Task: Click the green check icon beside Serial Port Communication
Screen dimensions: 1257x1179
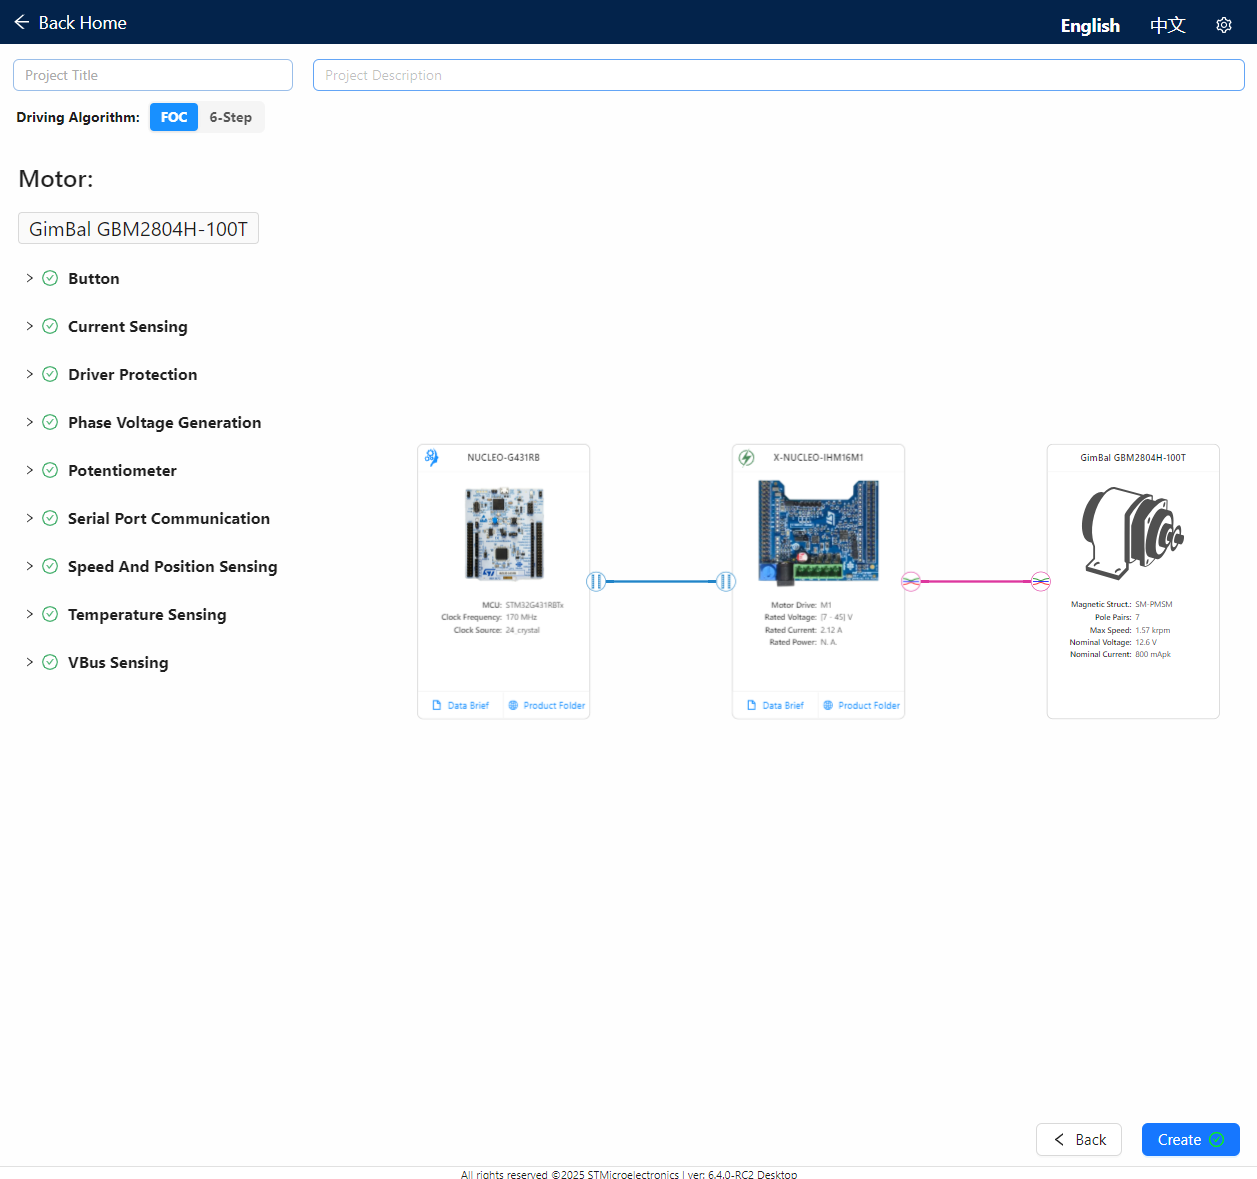Action: [50, 518]
